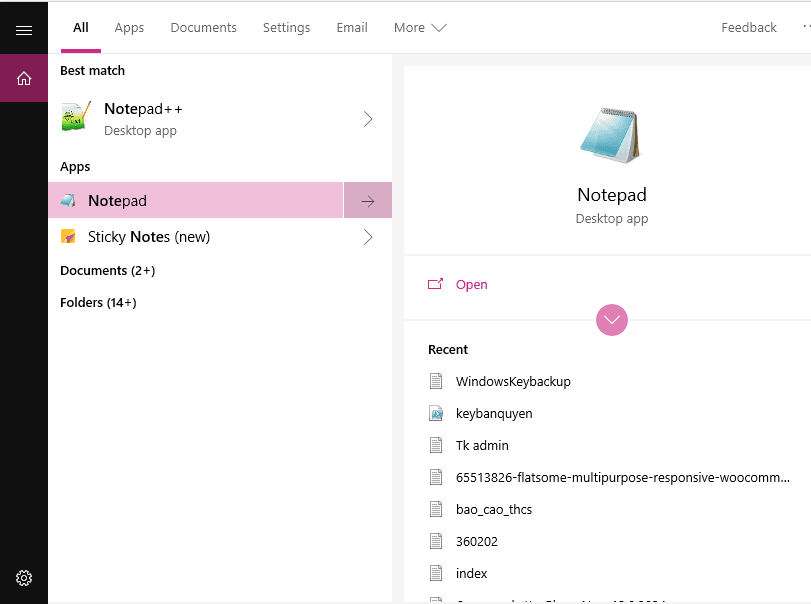This screenshot has height=604, width=811.
Task: Click the file icon beside Tk admin
Action: click(x=436, y=445)
